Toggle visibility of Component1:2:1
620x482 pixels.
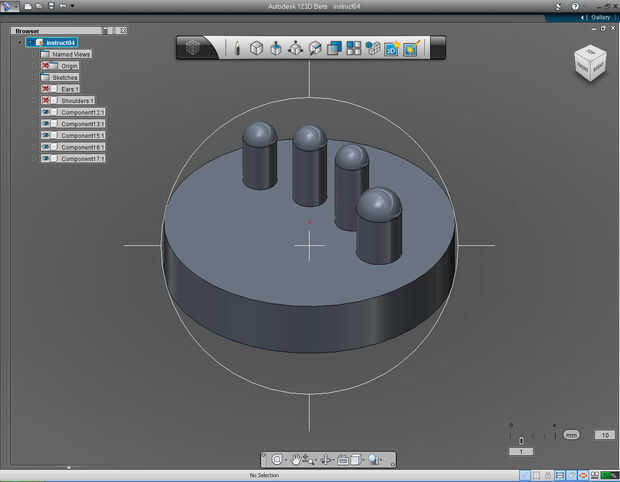point(46,112)
